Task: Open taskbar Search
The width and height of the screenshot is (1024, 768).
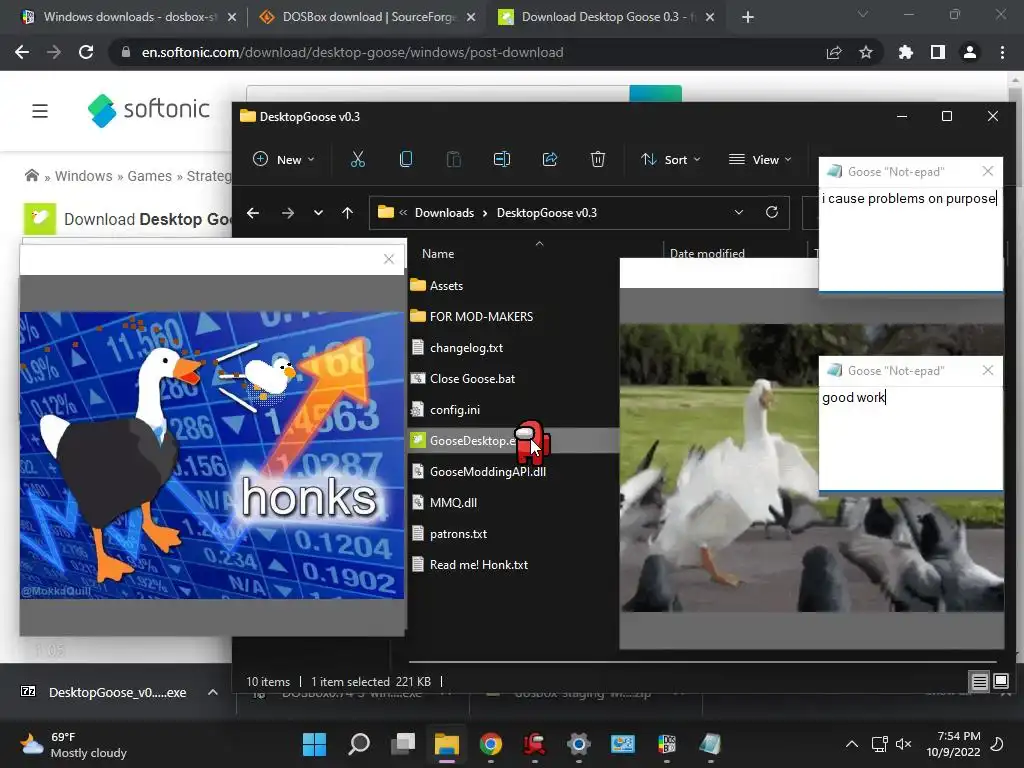Action: [359, 744]
